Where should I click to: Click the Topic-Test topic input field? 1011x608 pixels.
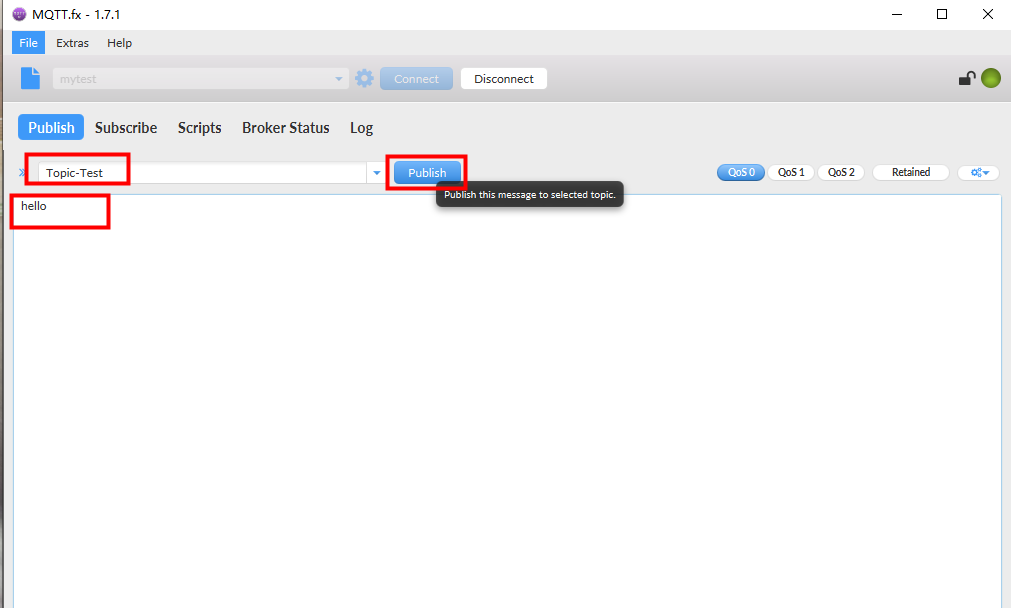tap(202, 172)
